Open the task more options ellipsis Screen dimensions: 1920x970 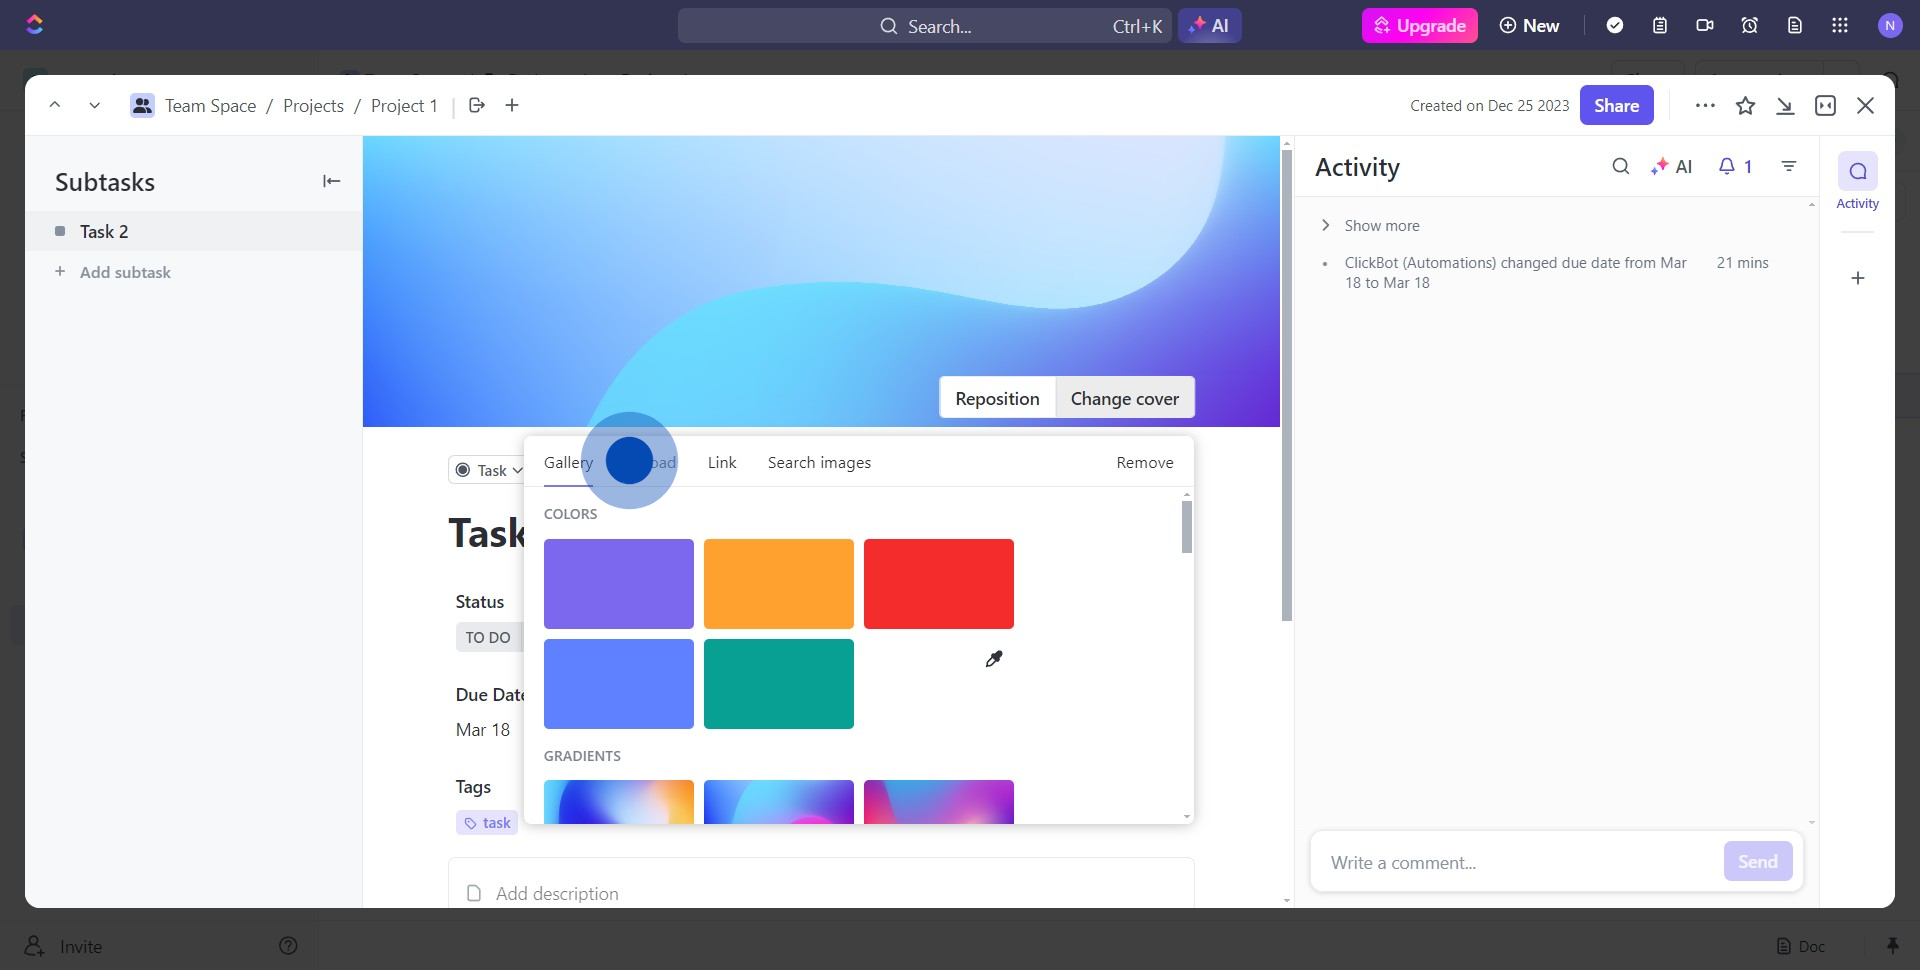pyautogui.click(x=1705, y=105)
